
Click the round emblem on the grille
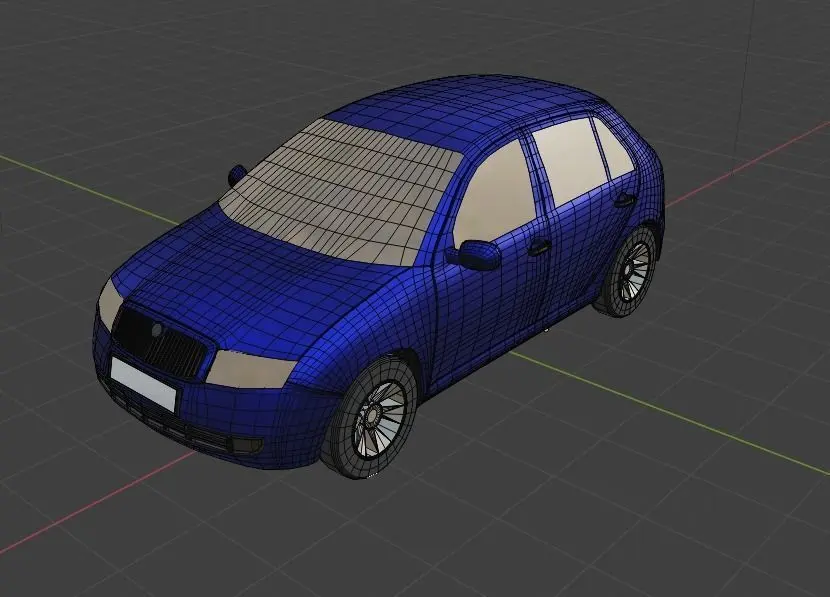pyautogui.click(x=157, y=330)
